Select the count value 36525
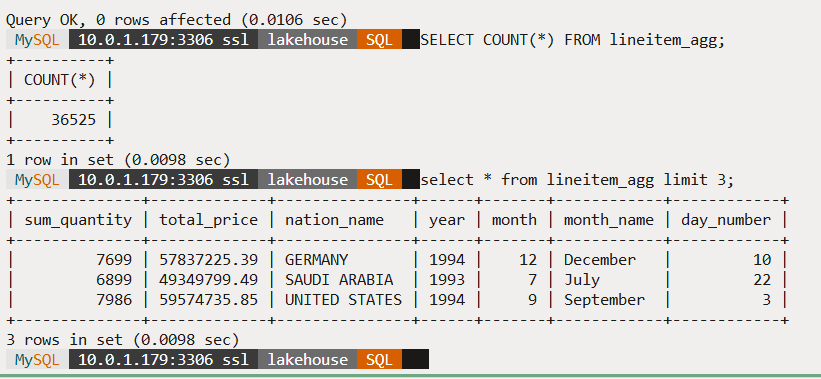The width and height of the screenshot is (821, 379). 73,120
